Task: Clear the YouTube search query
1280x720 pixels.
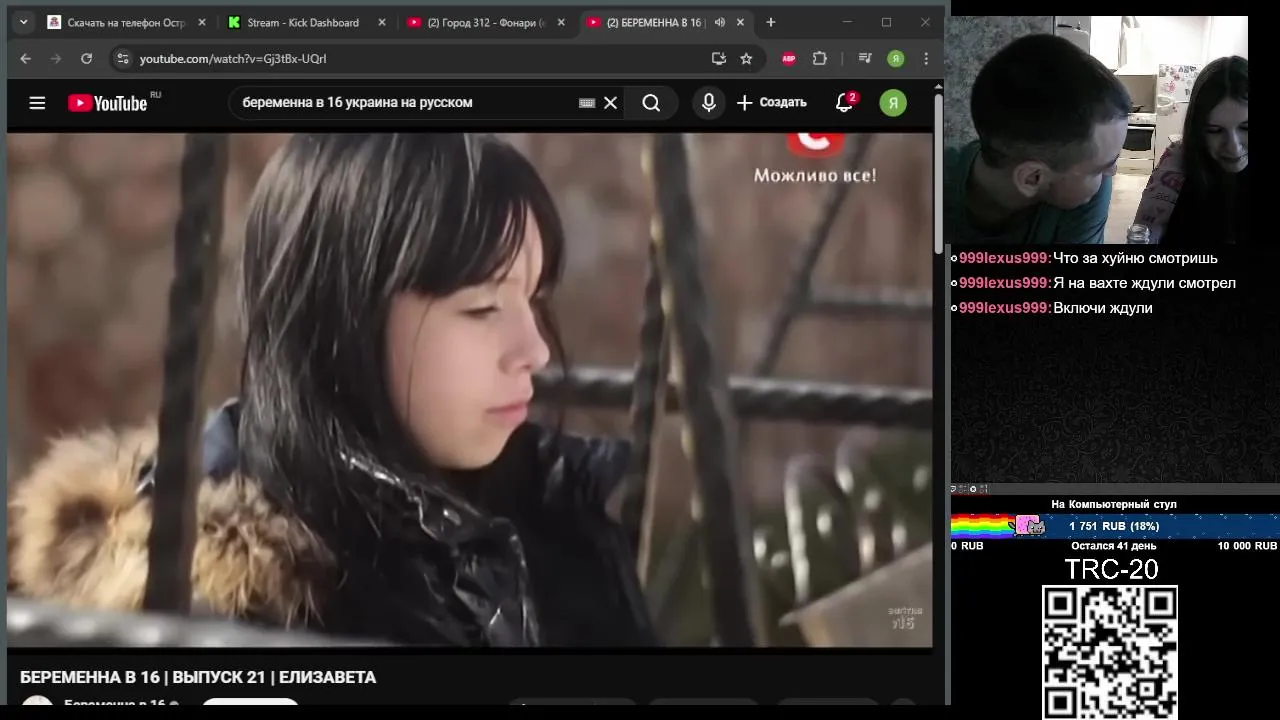Action: (x=611, y=103)
